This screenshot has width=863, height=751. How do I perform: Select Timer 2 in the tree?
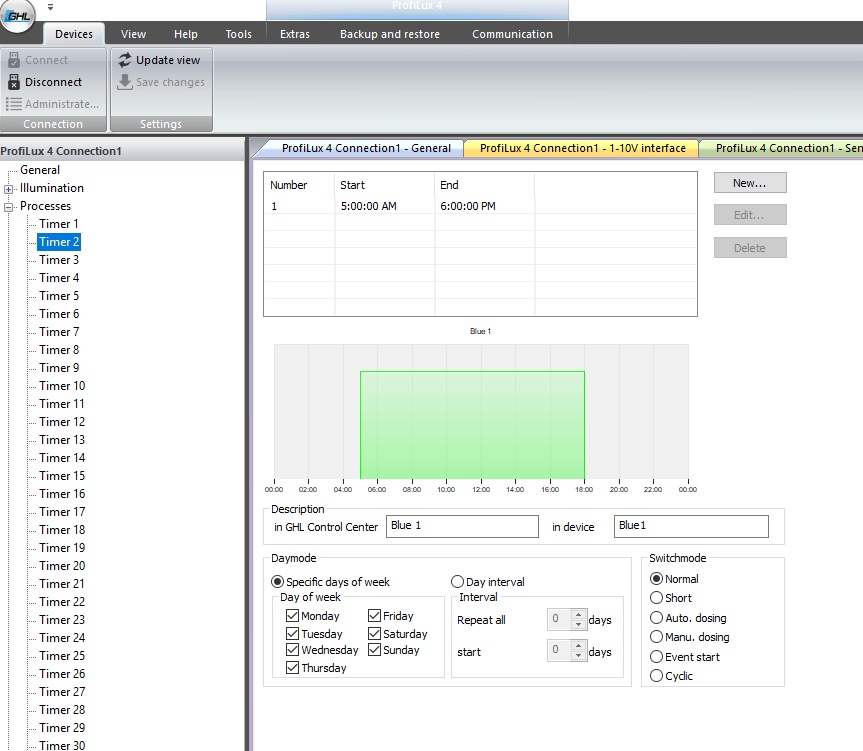pos(59,242)
